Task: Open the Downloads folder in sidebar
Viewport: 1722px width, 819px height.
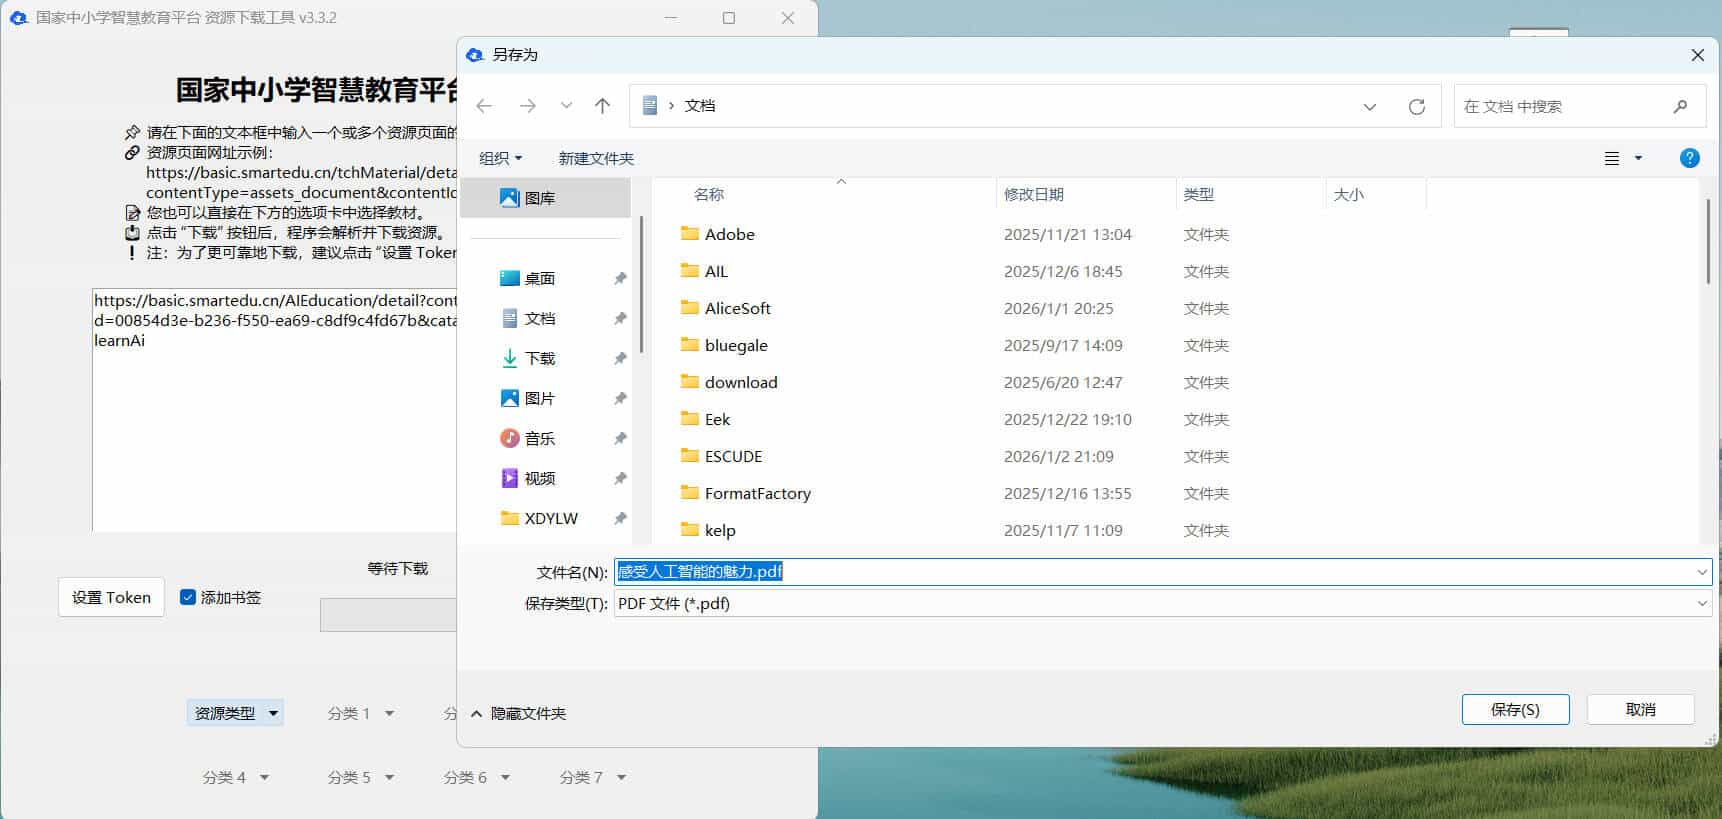Action: click(x=539, y=358)
